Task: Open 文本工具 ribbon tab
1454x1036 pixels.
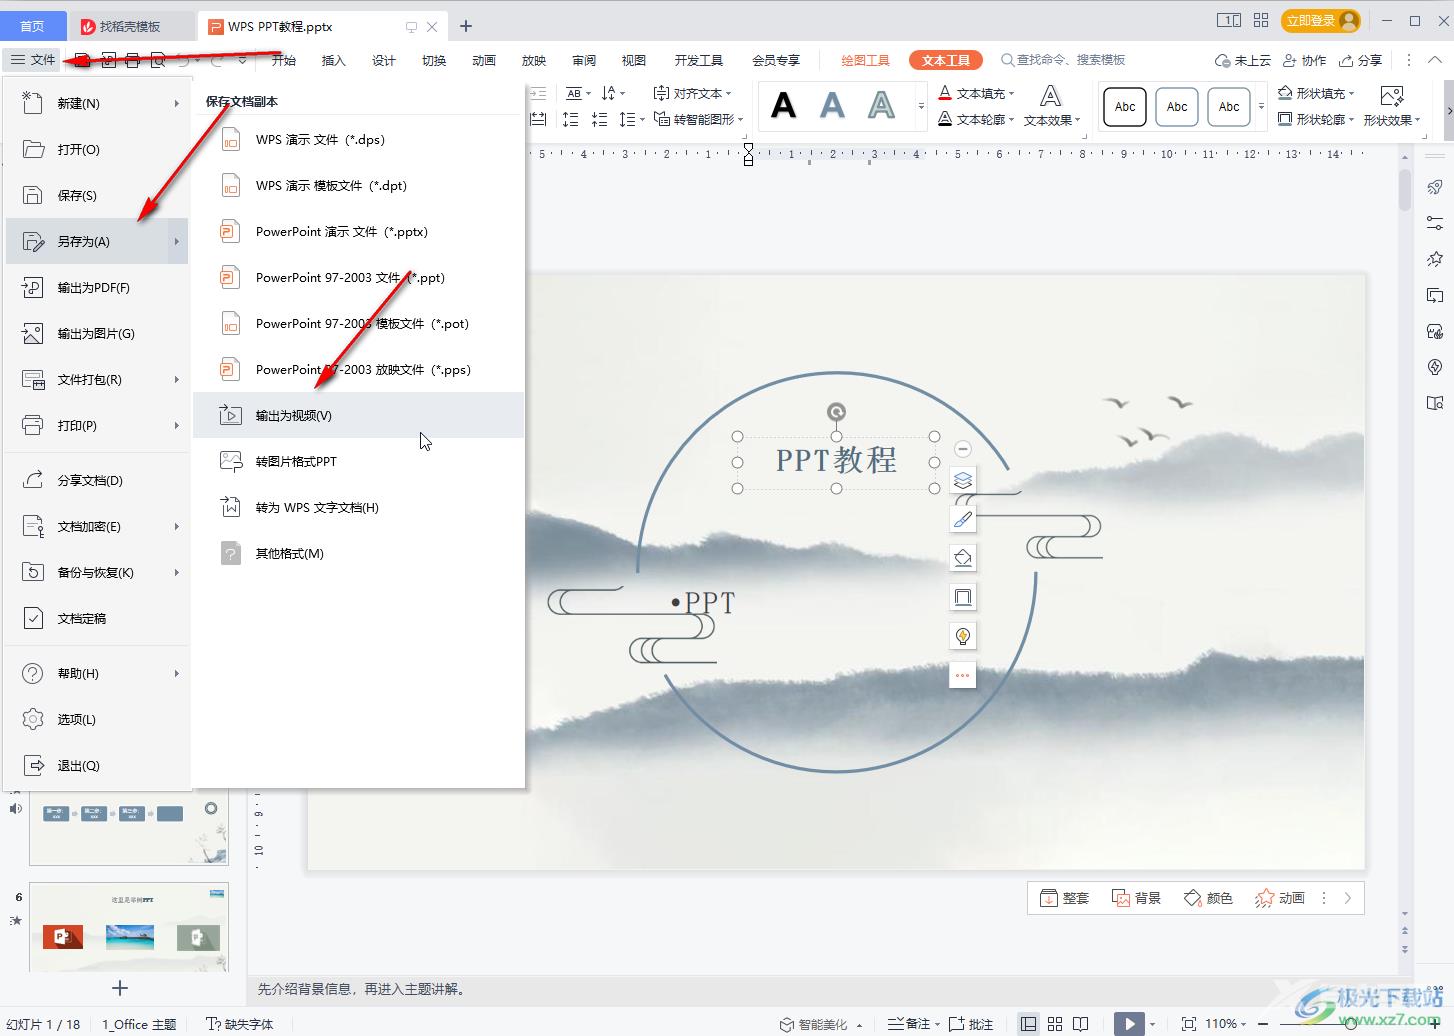Action: 946,60
